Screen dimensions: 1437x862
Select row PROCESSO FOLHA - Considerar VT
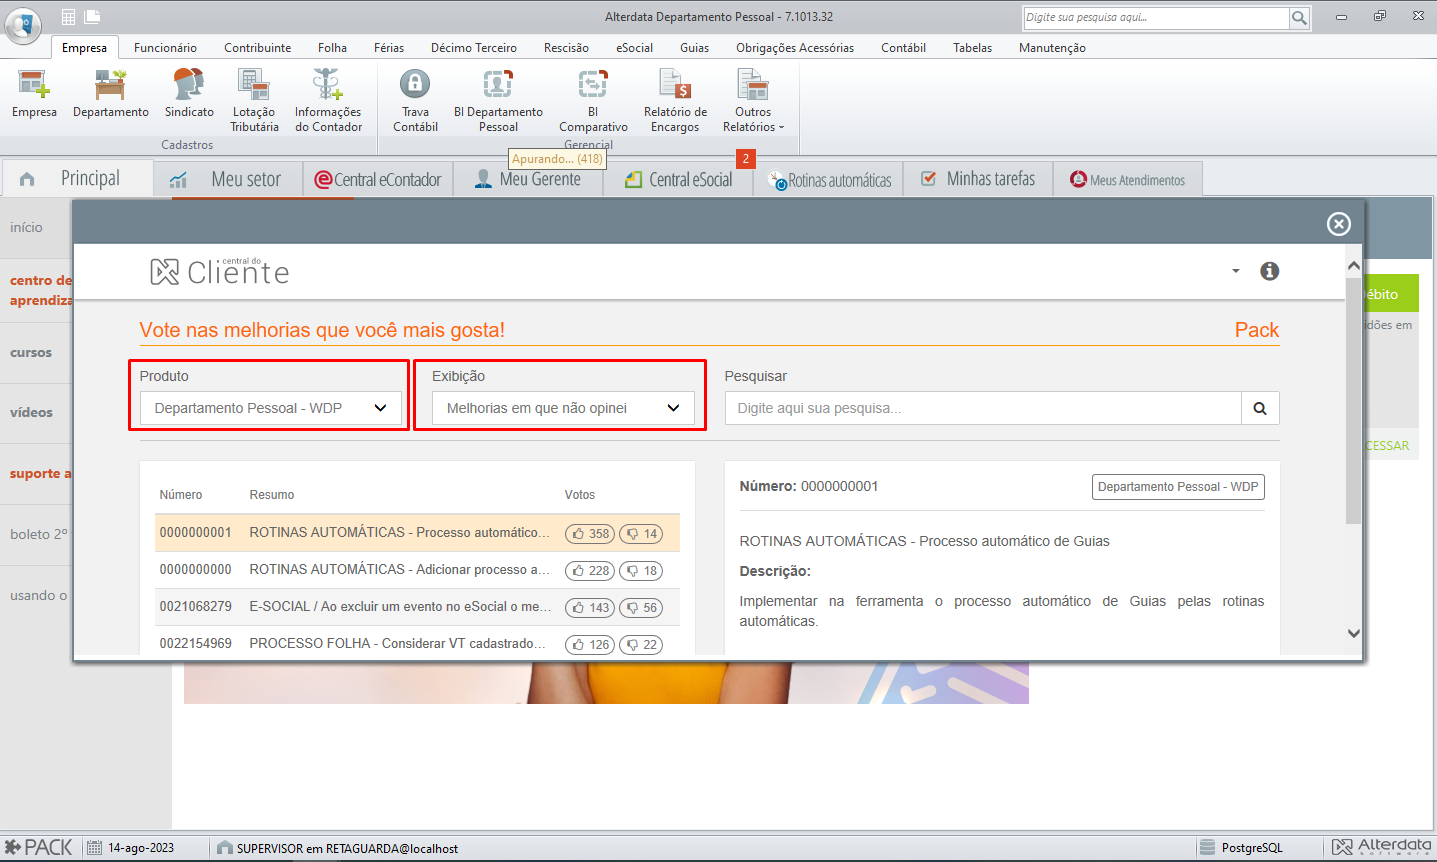click(417, 643)
